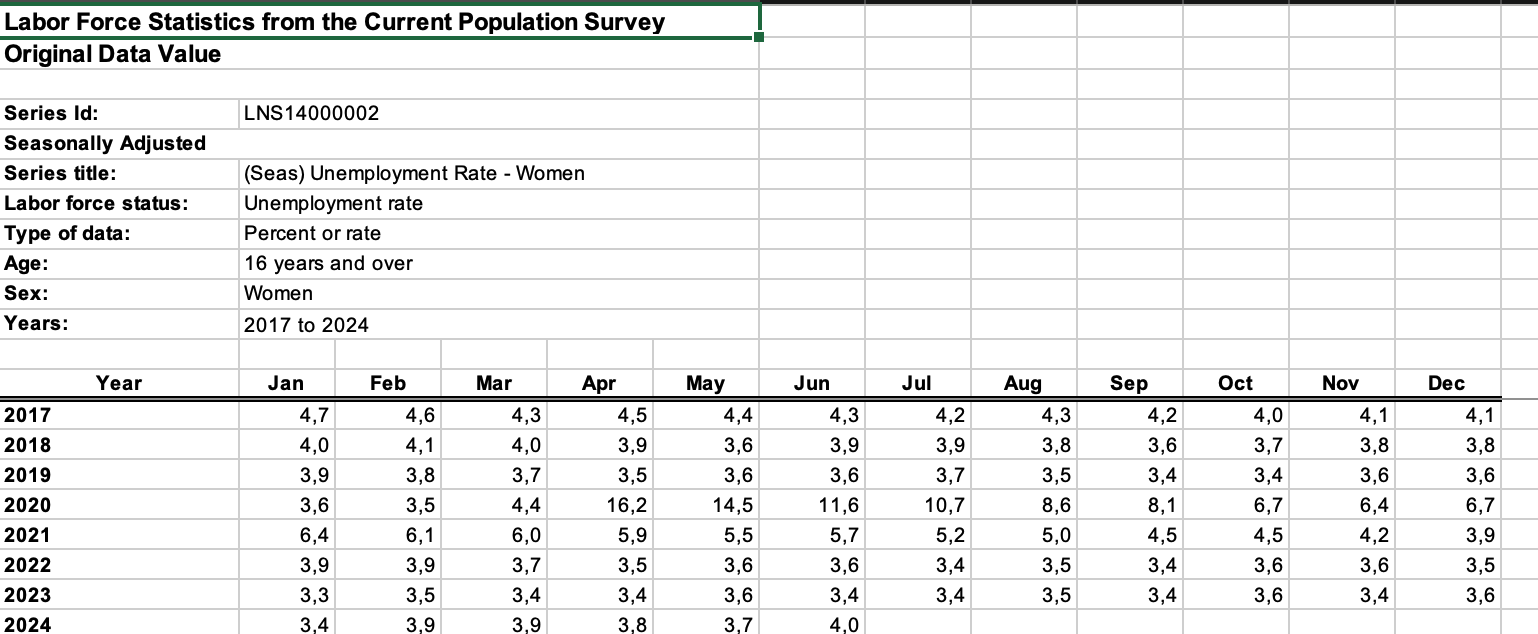1538x634 pixels.
Task: Click the "Percent or rate" cell
Action: [x=312, y=233]
